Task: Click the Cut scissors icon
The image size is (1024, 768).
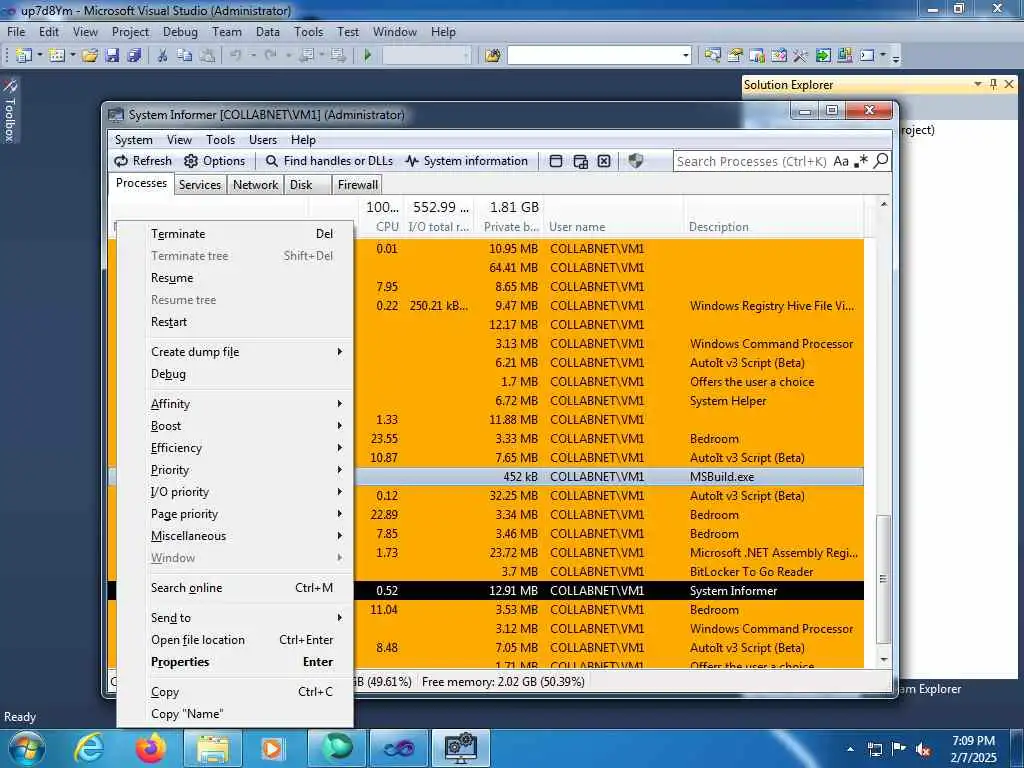Action: [163, 56]
